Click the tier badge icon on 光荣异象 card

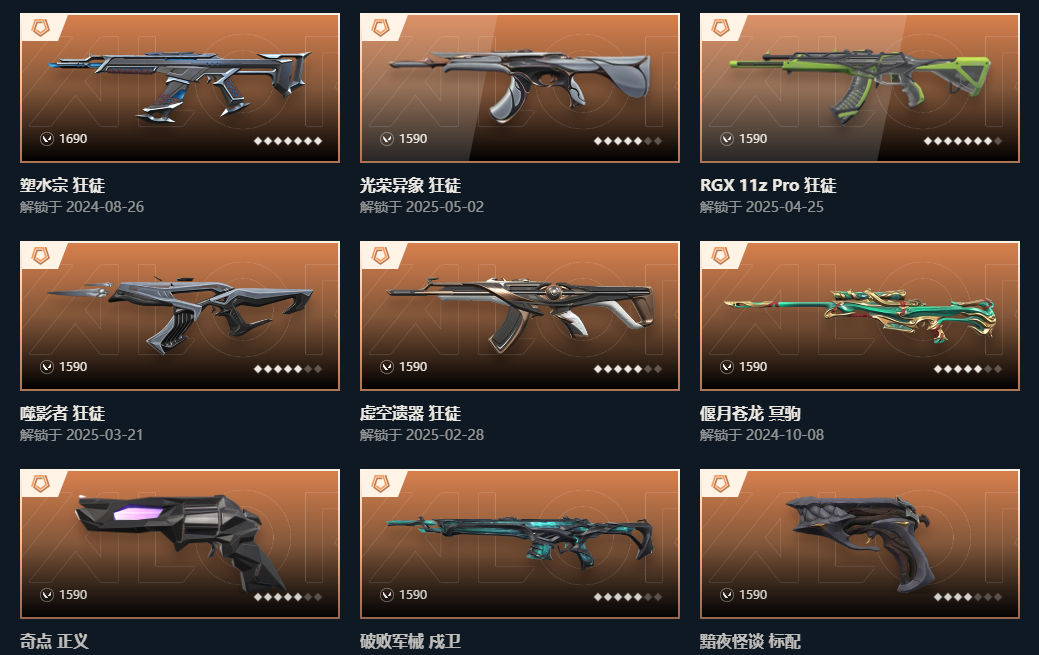pos(381,28)
